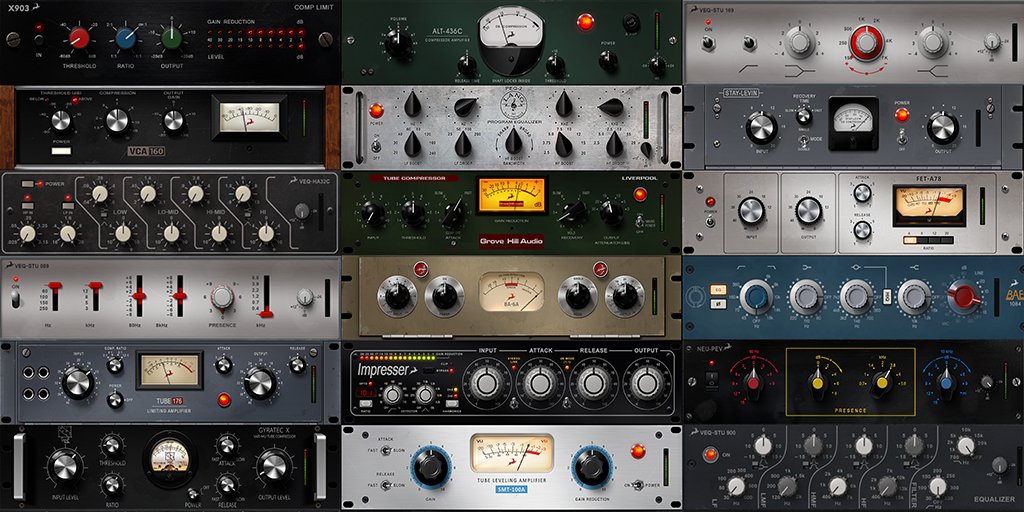1024x512 pixels.
Task: Click the THRESHOLD knob on GYRATEC X
Action: (x=112, y=445)
